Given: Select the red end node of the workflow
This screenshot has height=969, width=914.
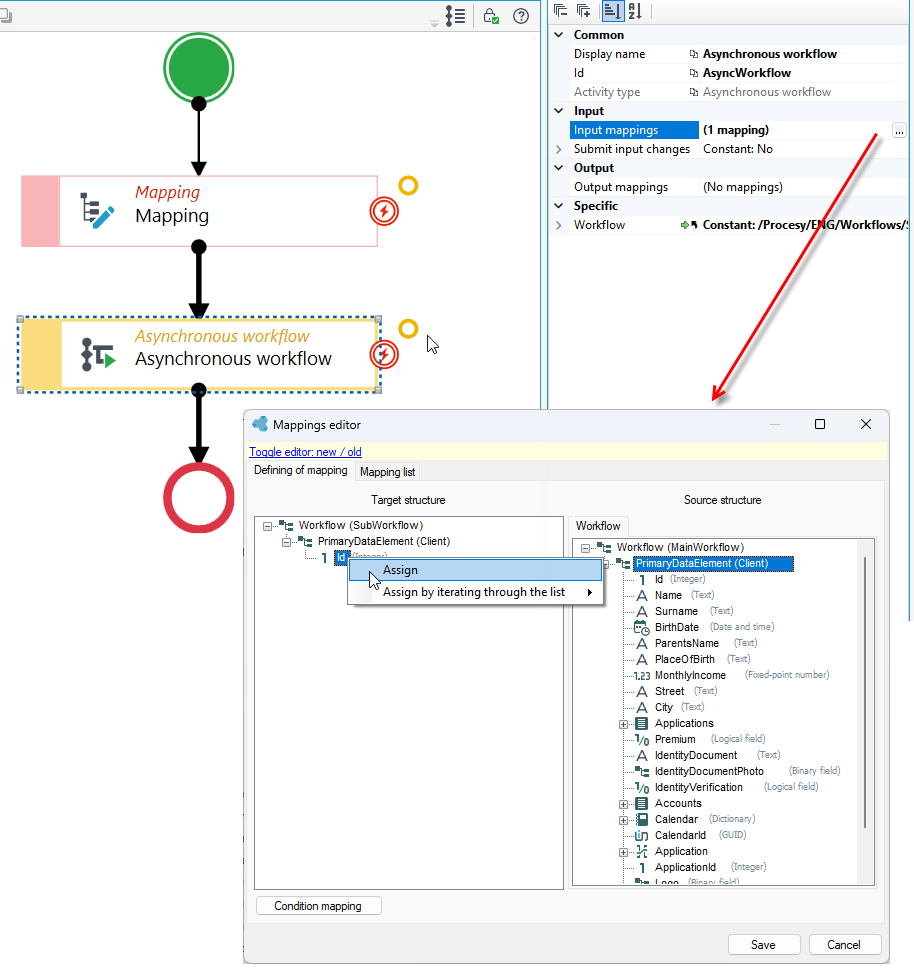Looking at the screenshot, I should (x=198, y=497).
